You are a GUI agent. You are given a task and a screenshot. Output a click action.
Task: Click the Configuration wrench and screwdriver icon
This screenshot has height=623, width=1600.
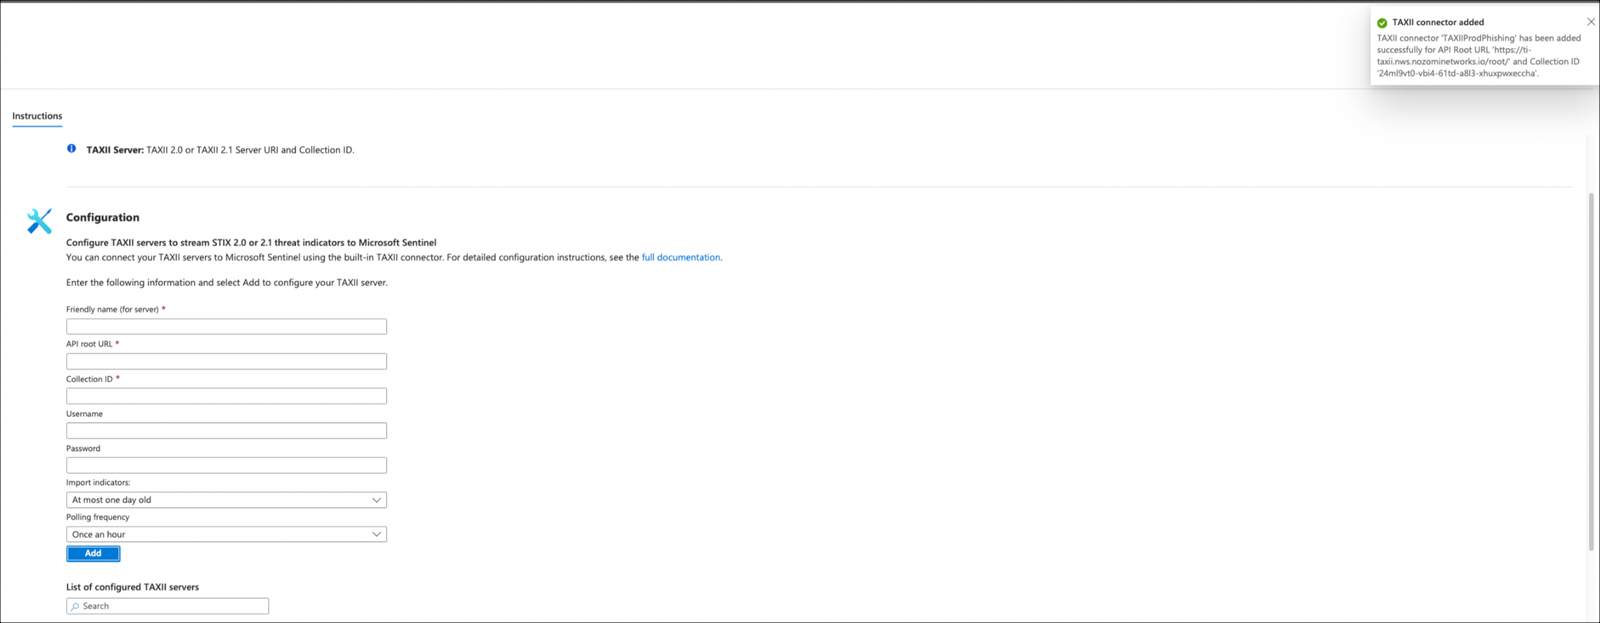click(39, 221)
